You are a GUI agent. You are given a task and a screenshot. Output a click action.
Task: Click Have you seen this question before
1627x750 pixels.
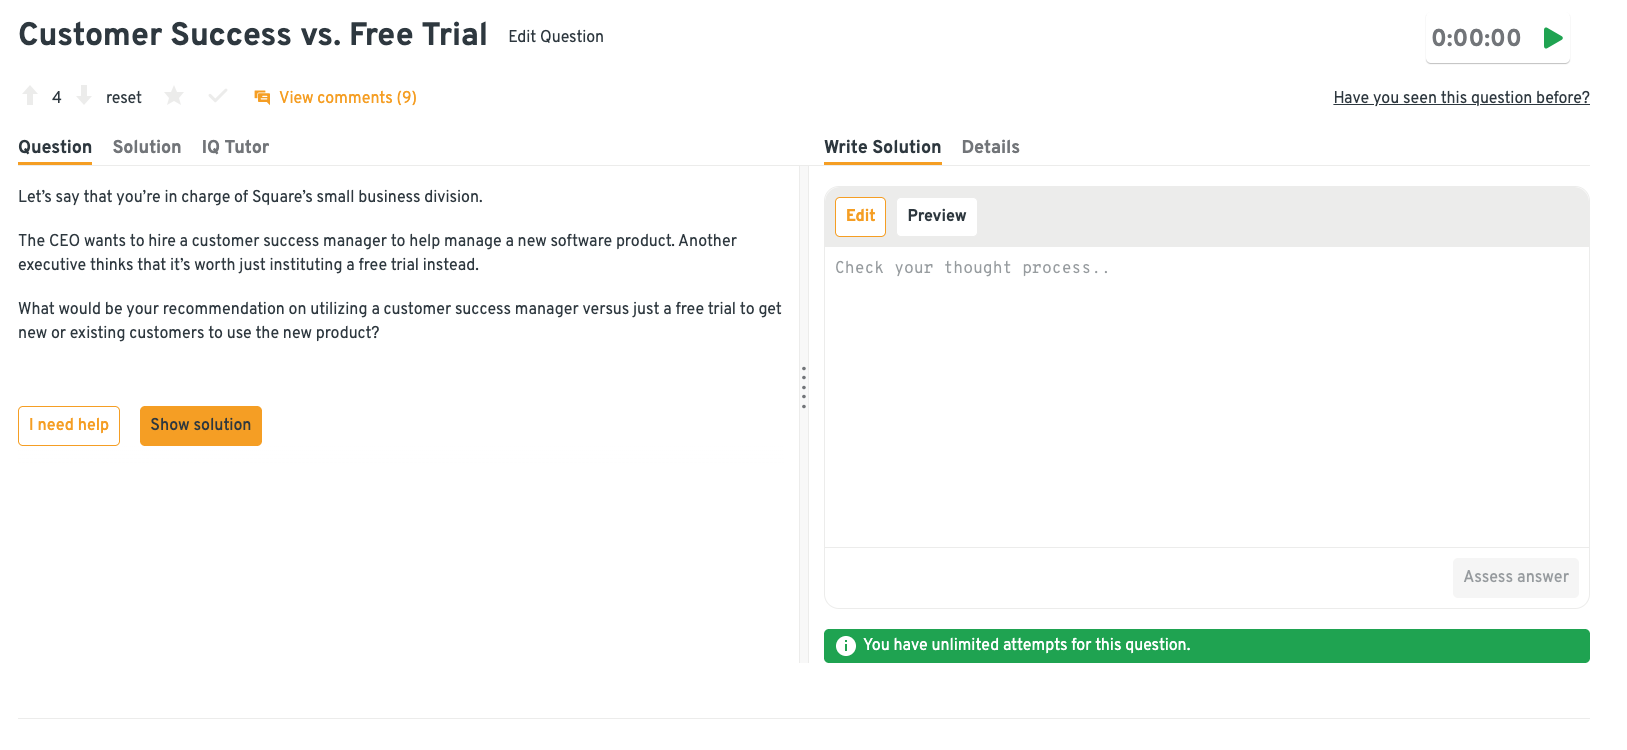click(1461, 98)
